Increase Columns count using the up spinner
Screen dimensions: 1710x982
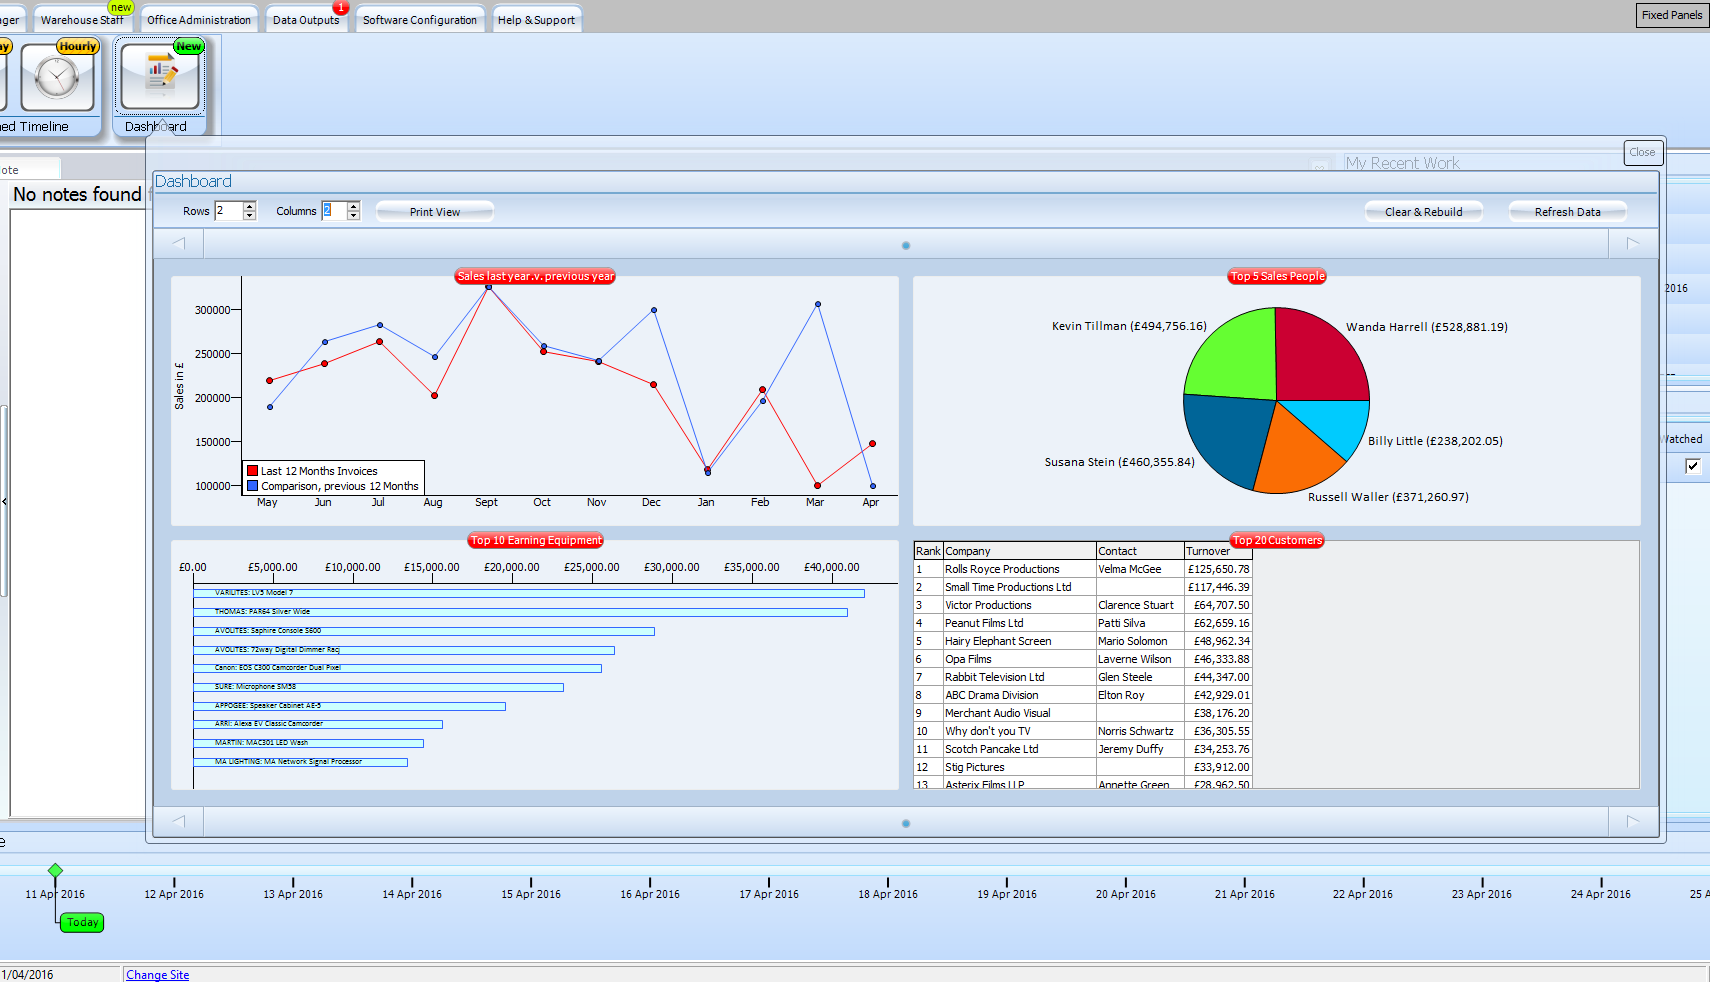(353, 206)
